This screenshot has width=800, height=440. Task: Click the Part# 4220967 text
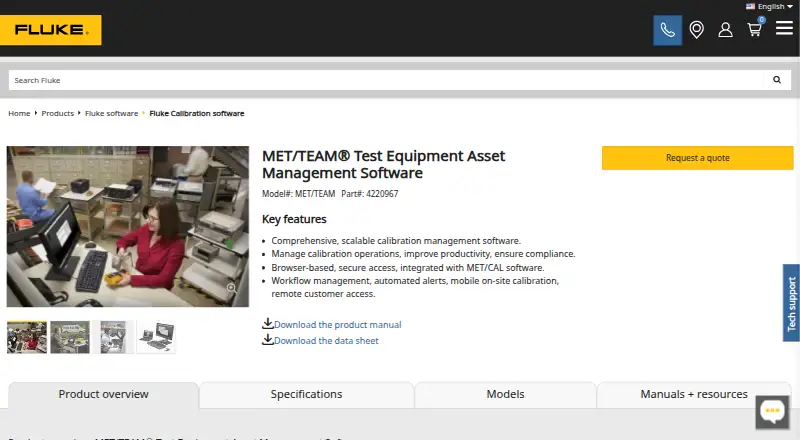(370, 194)
